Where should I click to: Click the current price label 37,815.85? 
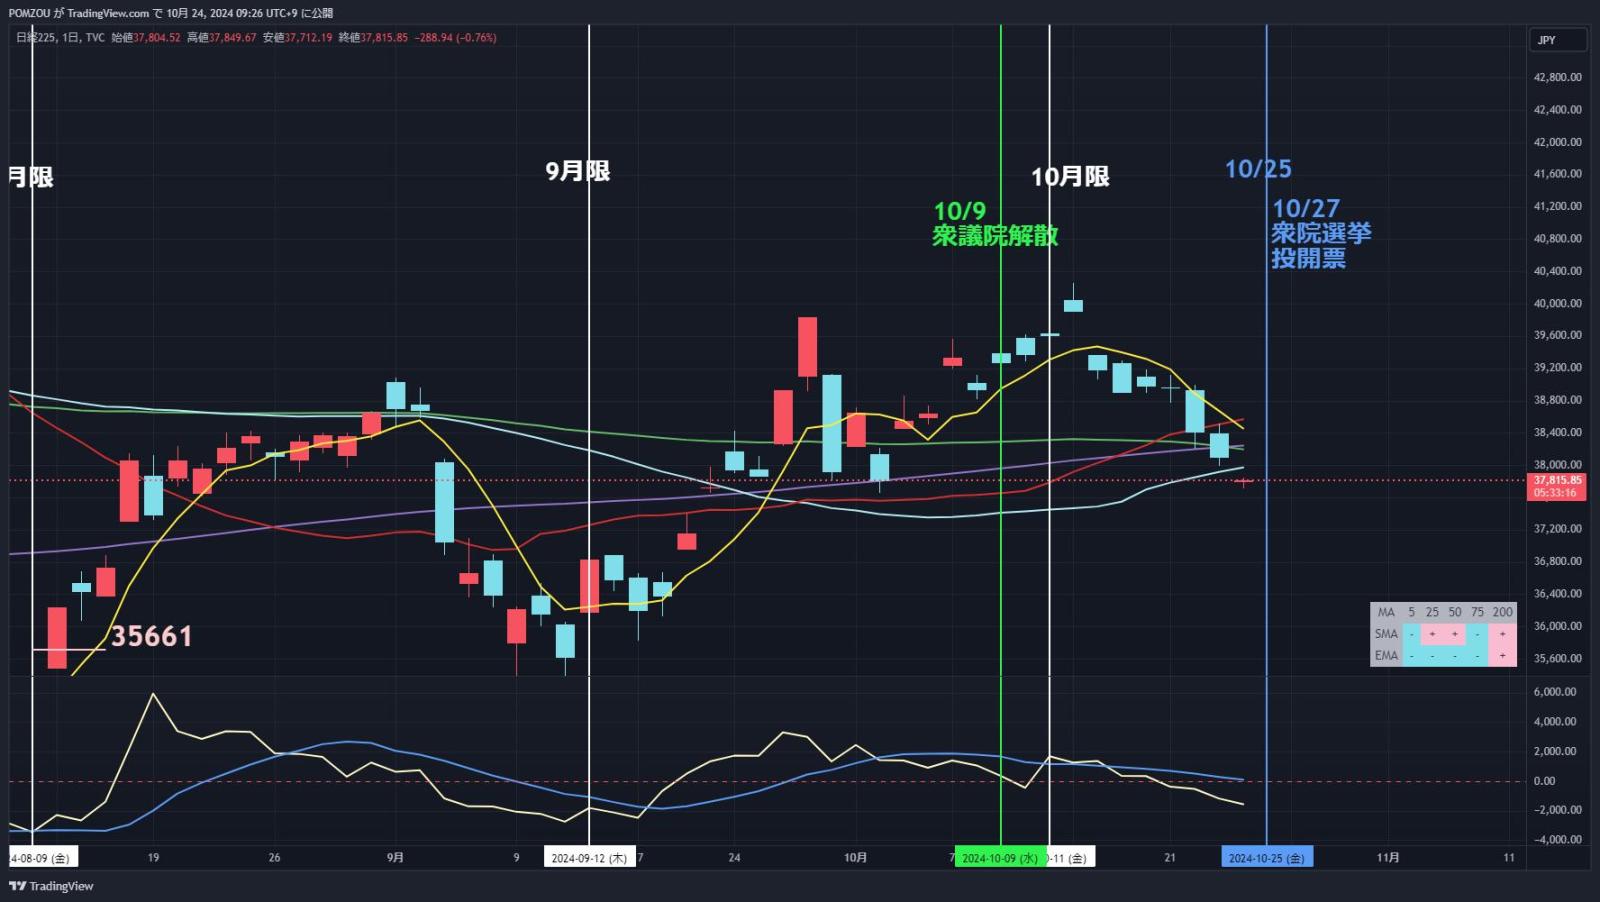coord(1557,480)
